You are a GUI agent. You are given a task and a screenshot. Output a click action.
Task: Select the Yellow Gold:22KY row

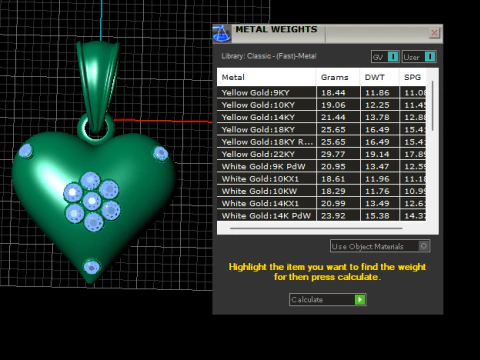[x=321, y=154]
